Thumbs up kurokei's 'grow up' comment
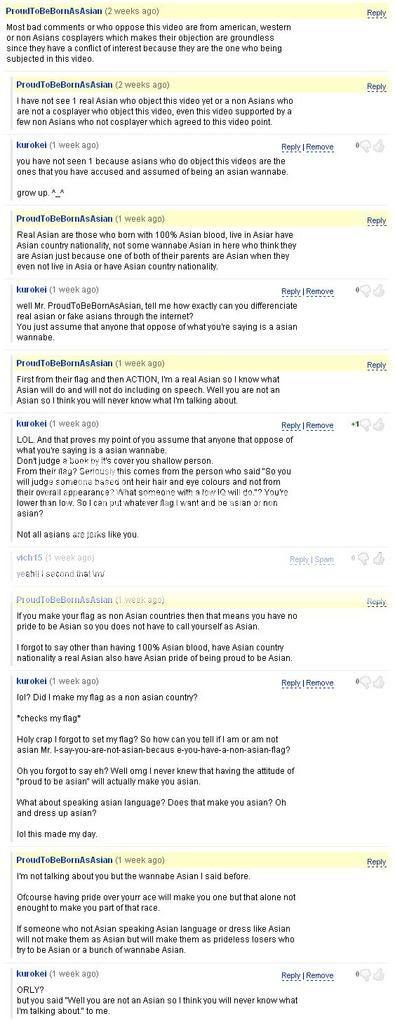The image size is (395, 1023). [x=379, y=147]
